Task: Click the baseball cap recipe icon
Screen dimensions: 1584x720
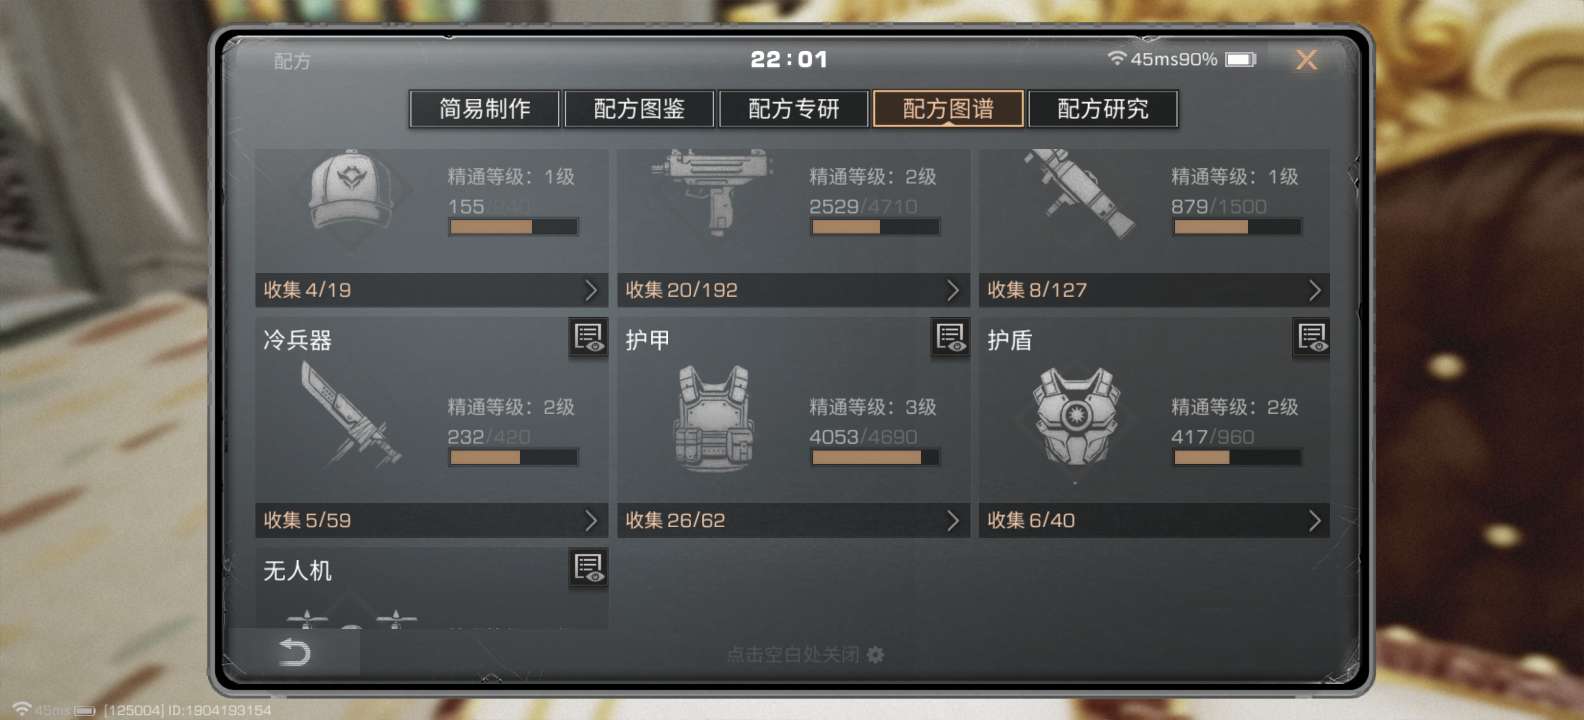Action: [350, 192]
